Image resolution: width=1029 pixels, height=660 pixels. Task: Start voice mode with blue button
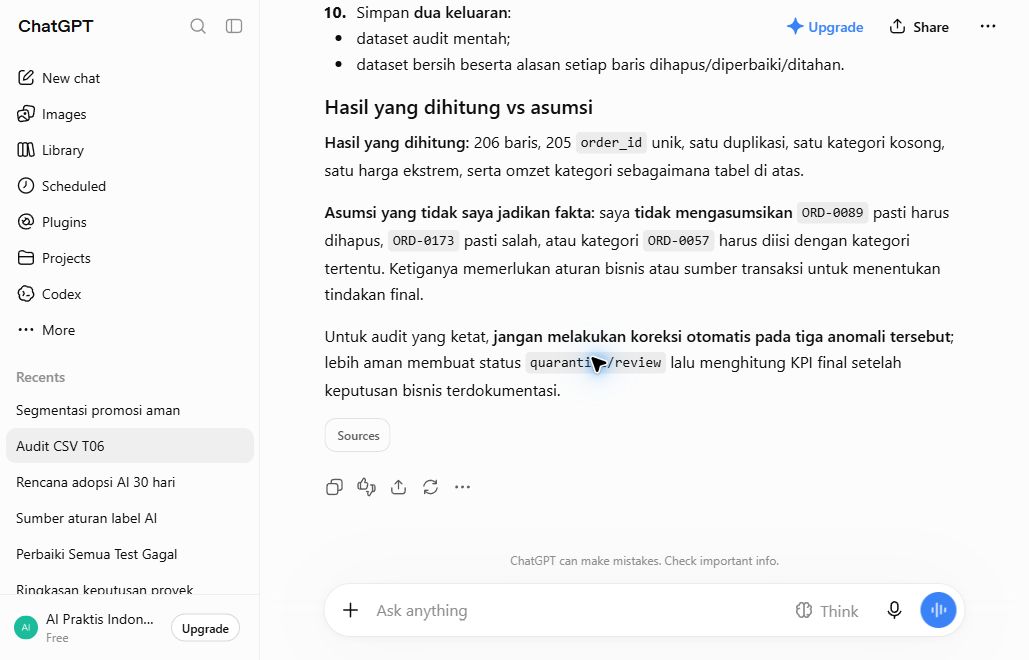tap(938, 610)
